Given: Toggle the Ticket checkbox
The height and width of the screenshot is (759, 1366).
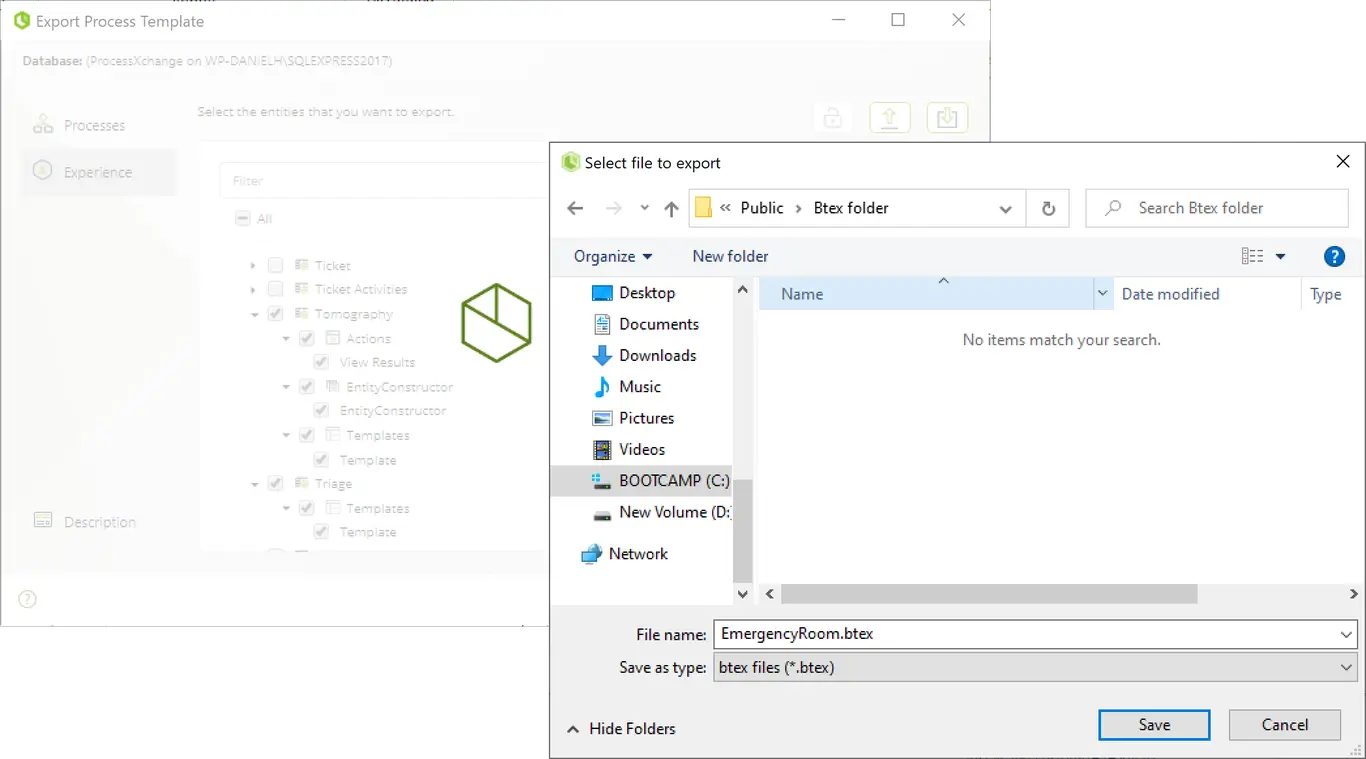Looking at the screenshot, I should pos(275,265).
